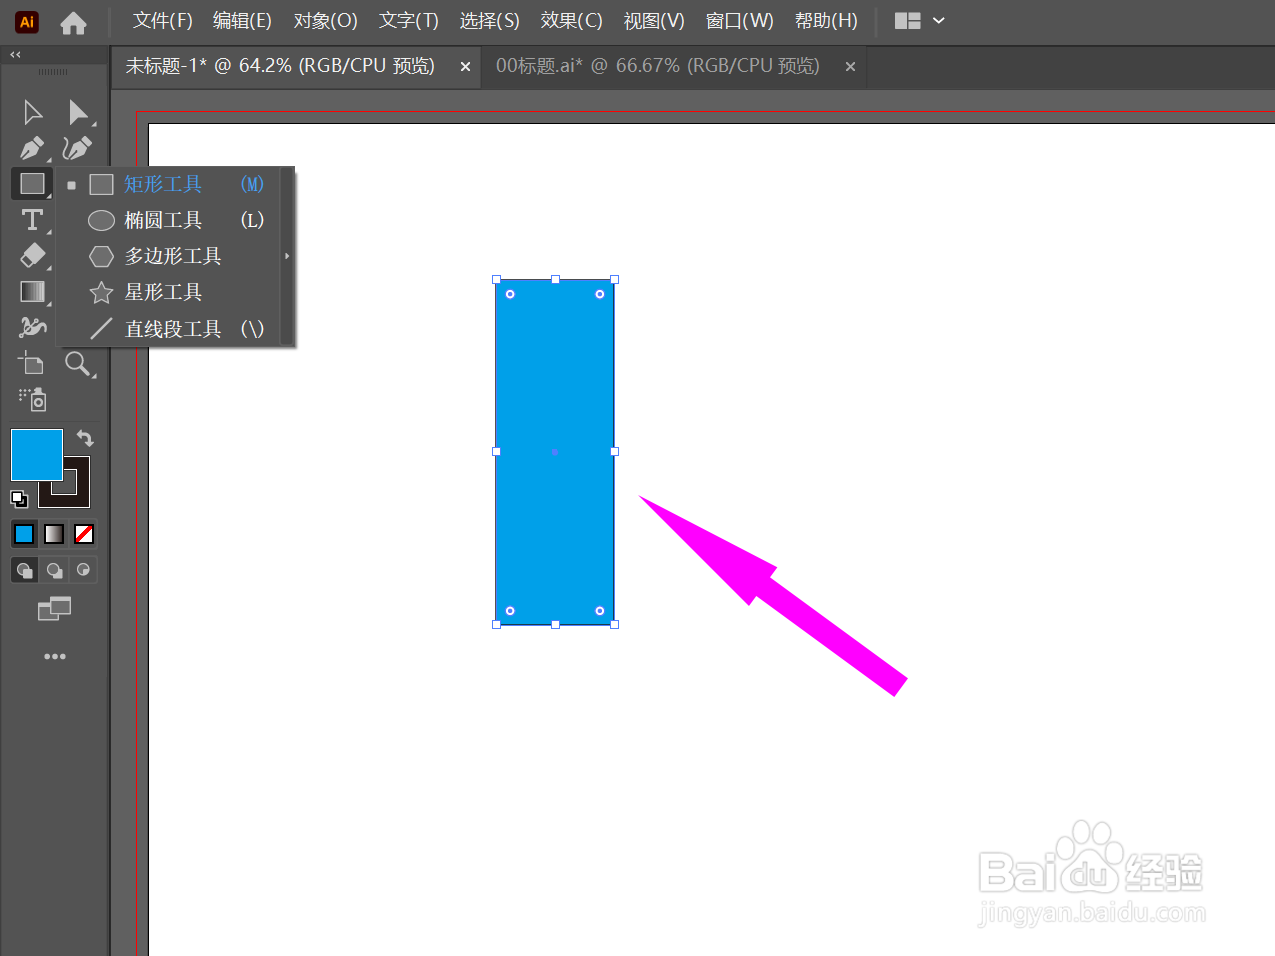Viewport: 1275px width, 956px height.
Task: Open the 编辑(E) menu
Action: point(242,21)
